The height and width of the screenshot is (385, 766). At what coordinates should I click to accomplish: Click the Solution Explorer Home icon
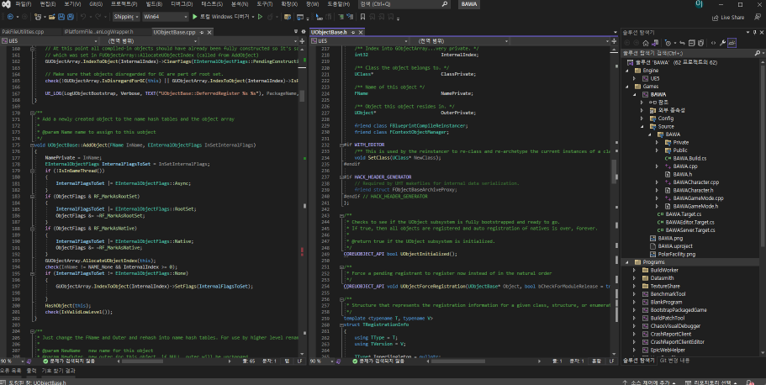(646, 43)
